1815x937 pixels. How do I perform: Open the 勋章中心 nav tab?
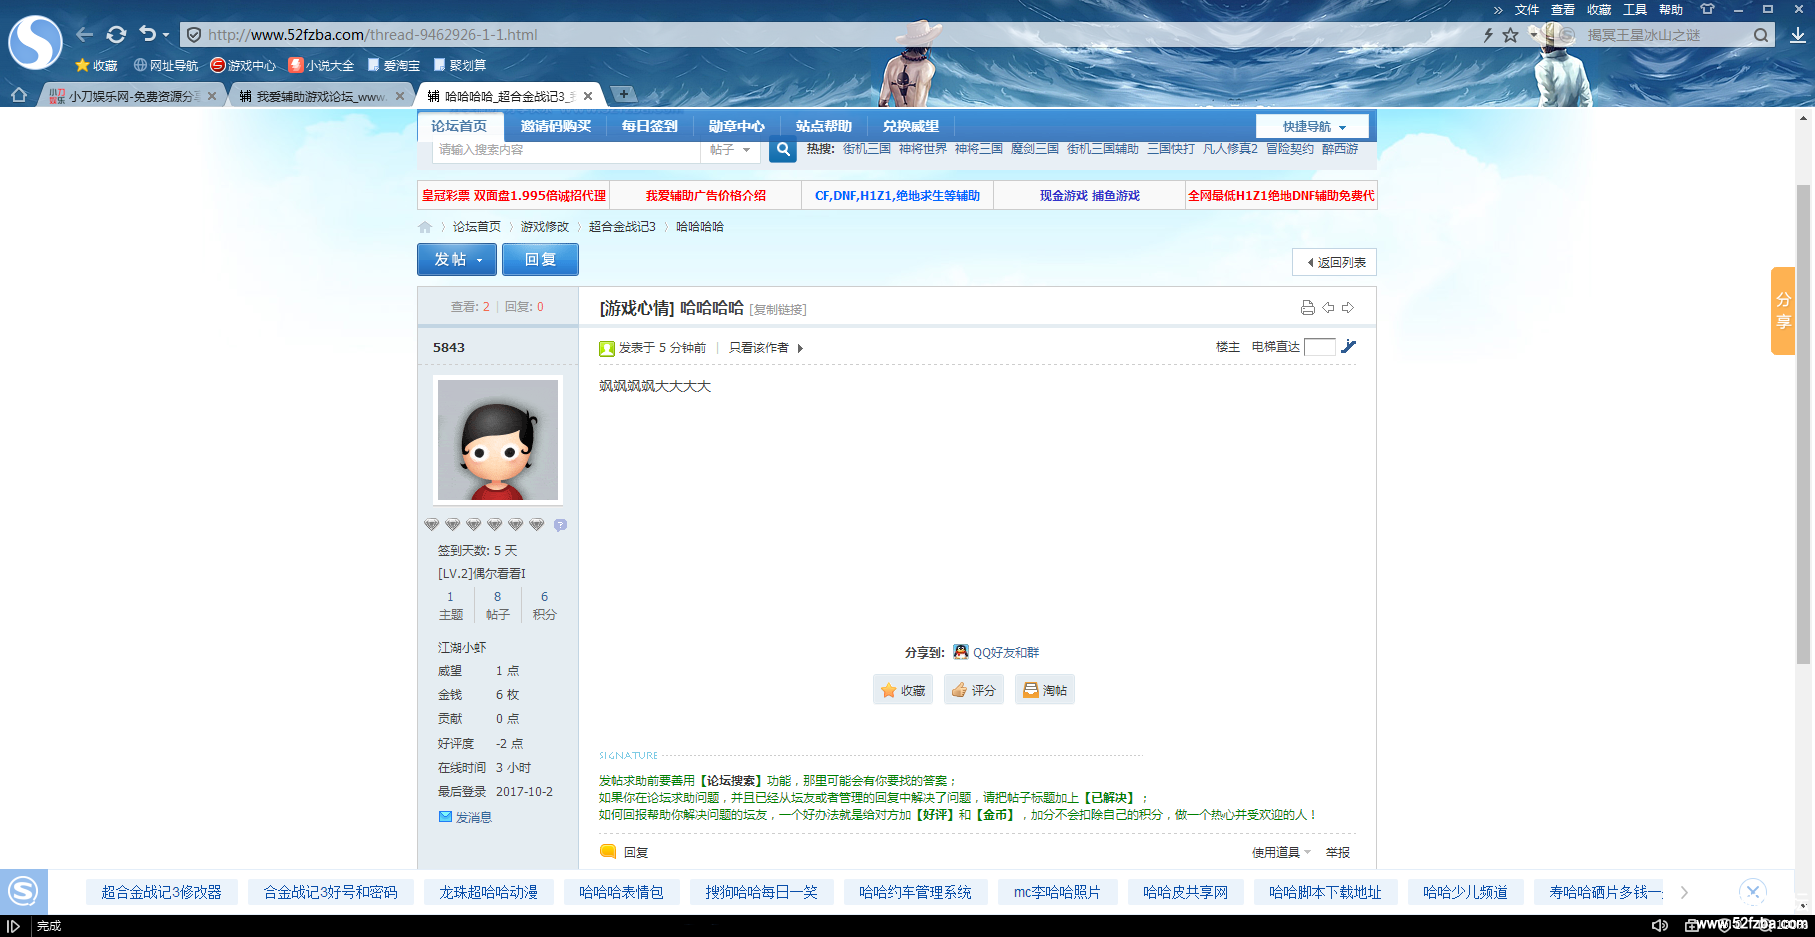(x=736, y=126)
